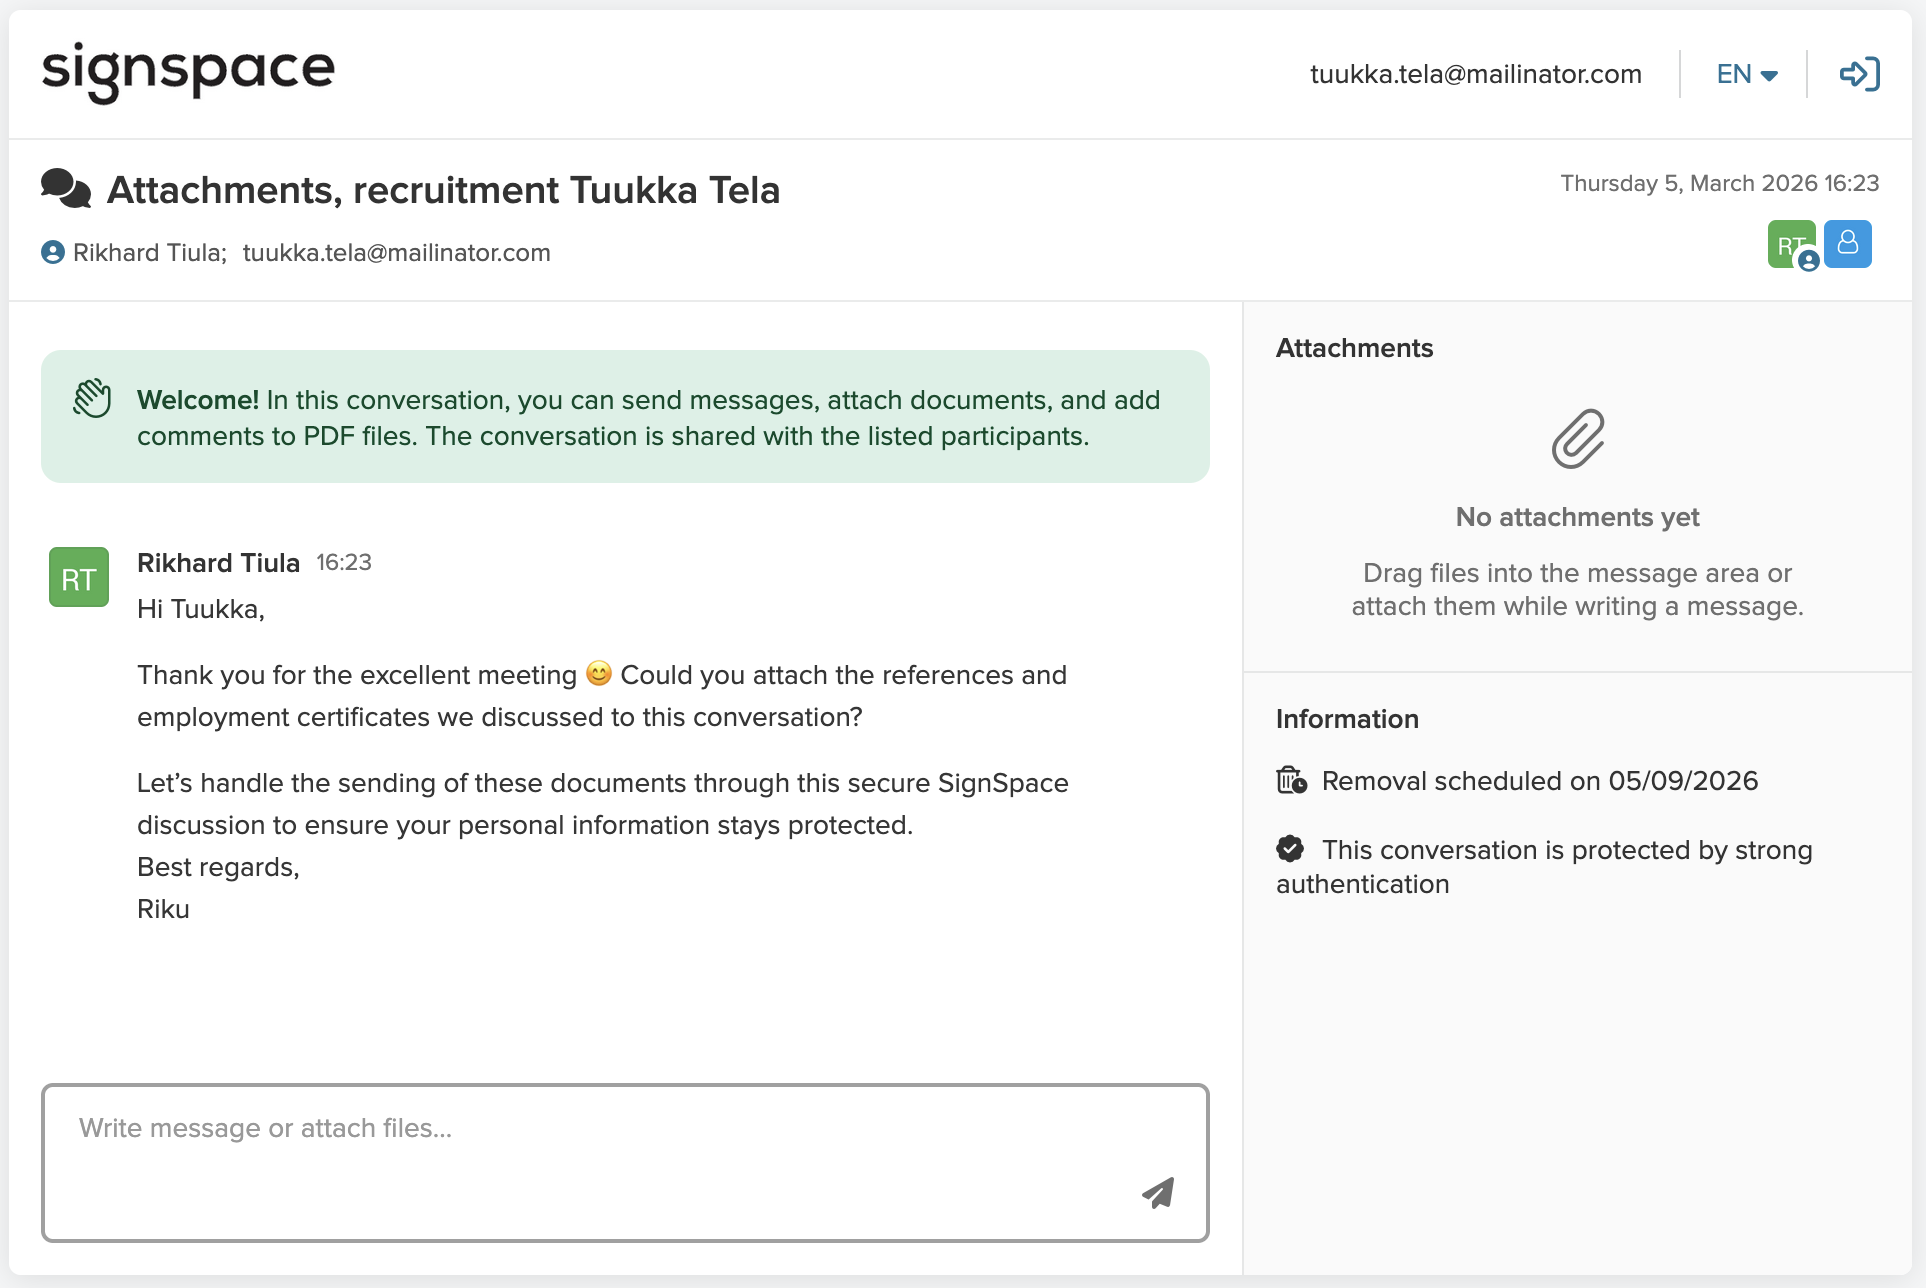Click the participant user icon before Rikhard Tiula
Image resolution: width=1926 pixels, height=1288 pixels.
[x=53, y=253]
